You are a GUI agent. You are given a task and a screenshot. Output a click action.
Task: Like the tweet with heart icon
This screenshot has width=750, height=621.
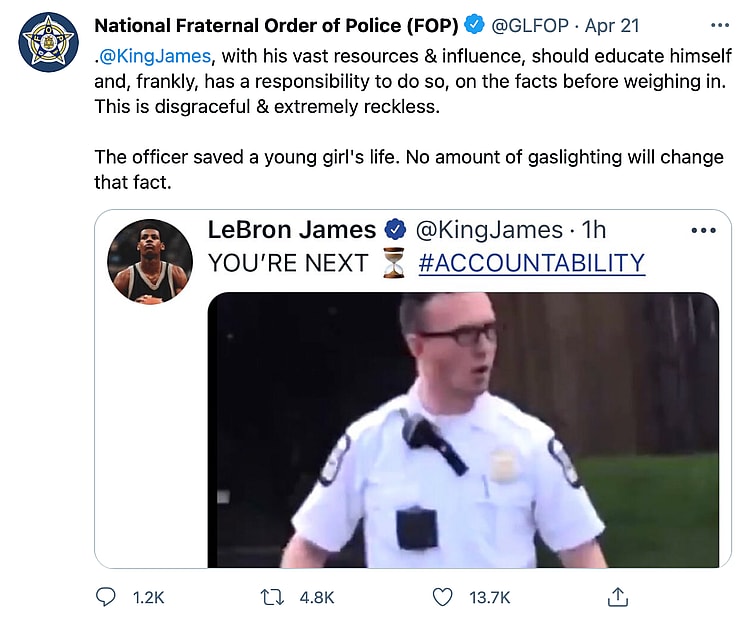(442, 597)
